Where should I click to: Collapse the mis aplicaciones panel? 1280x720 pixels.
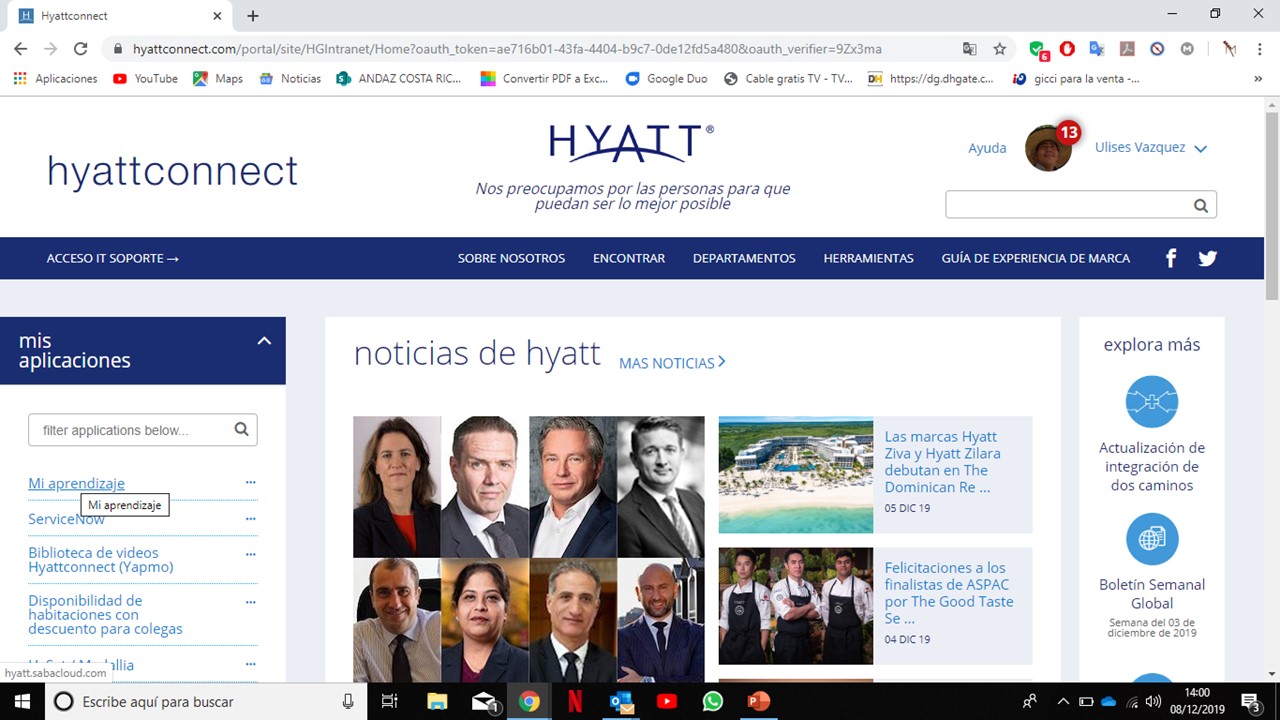[x=264, y=340]
